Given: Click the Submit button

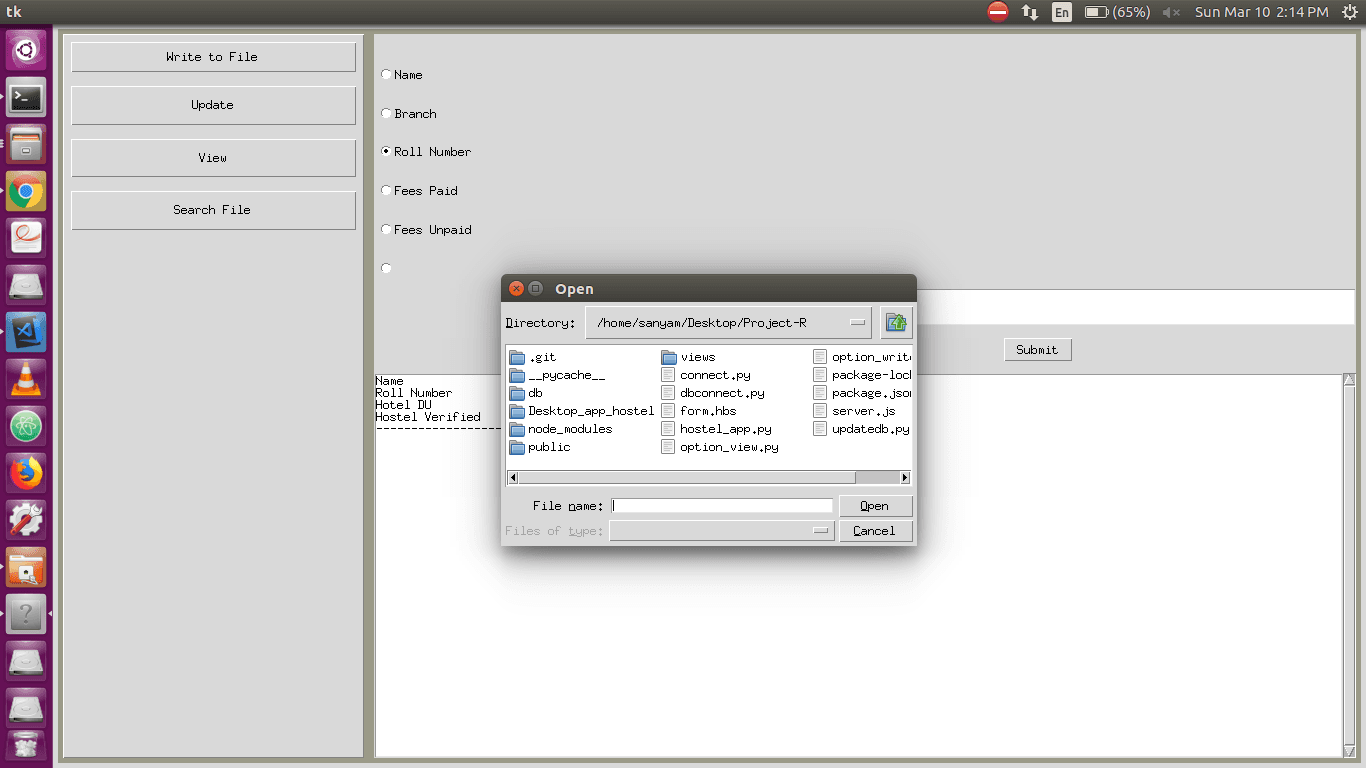Looking at the screenshot, I should pyautogui.click(x=1037, y=350).
